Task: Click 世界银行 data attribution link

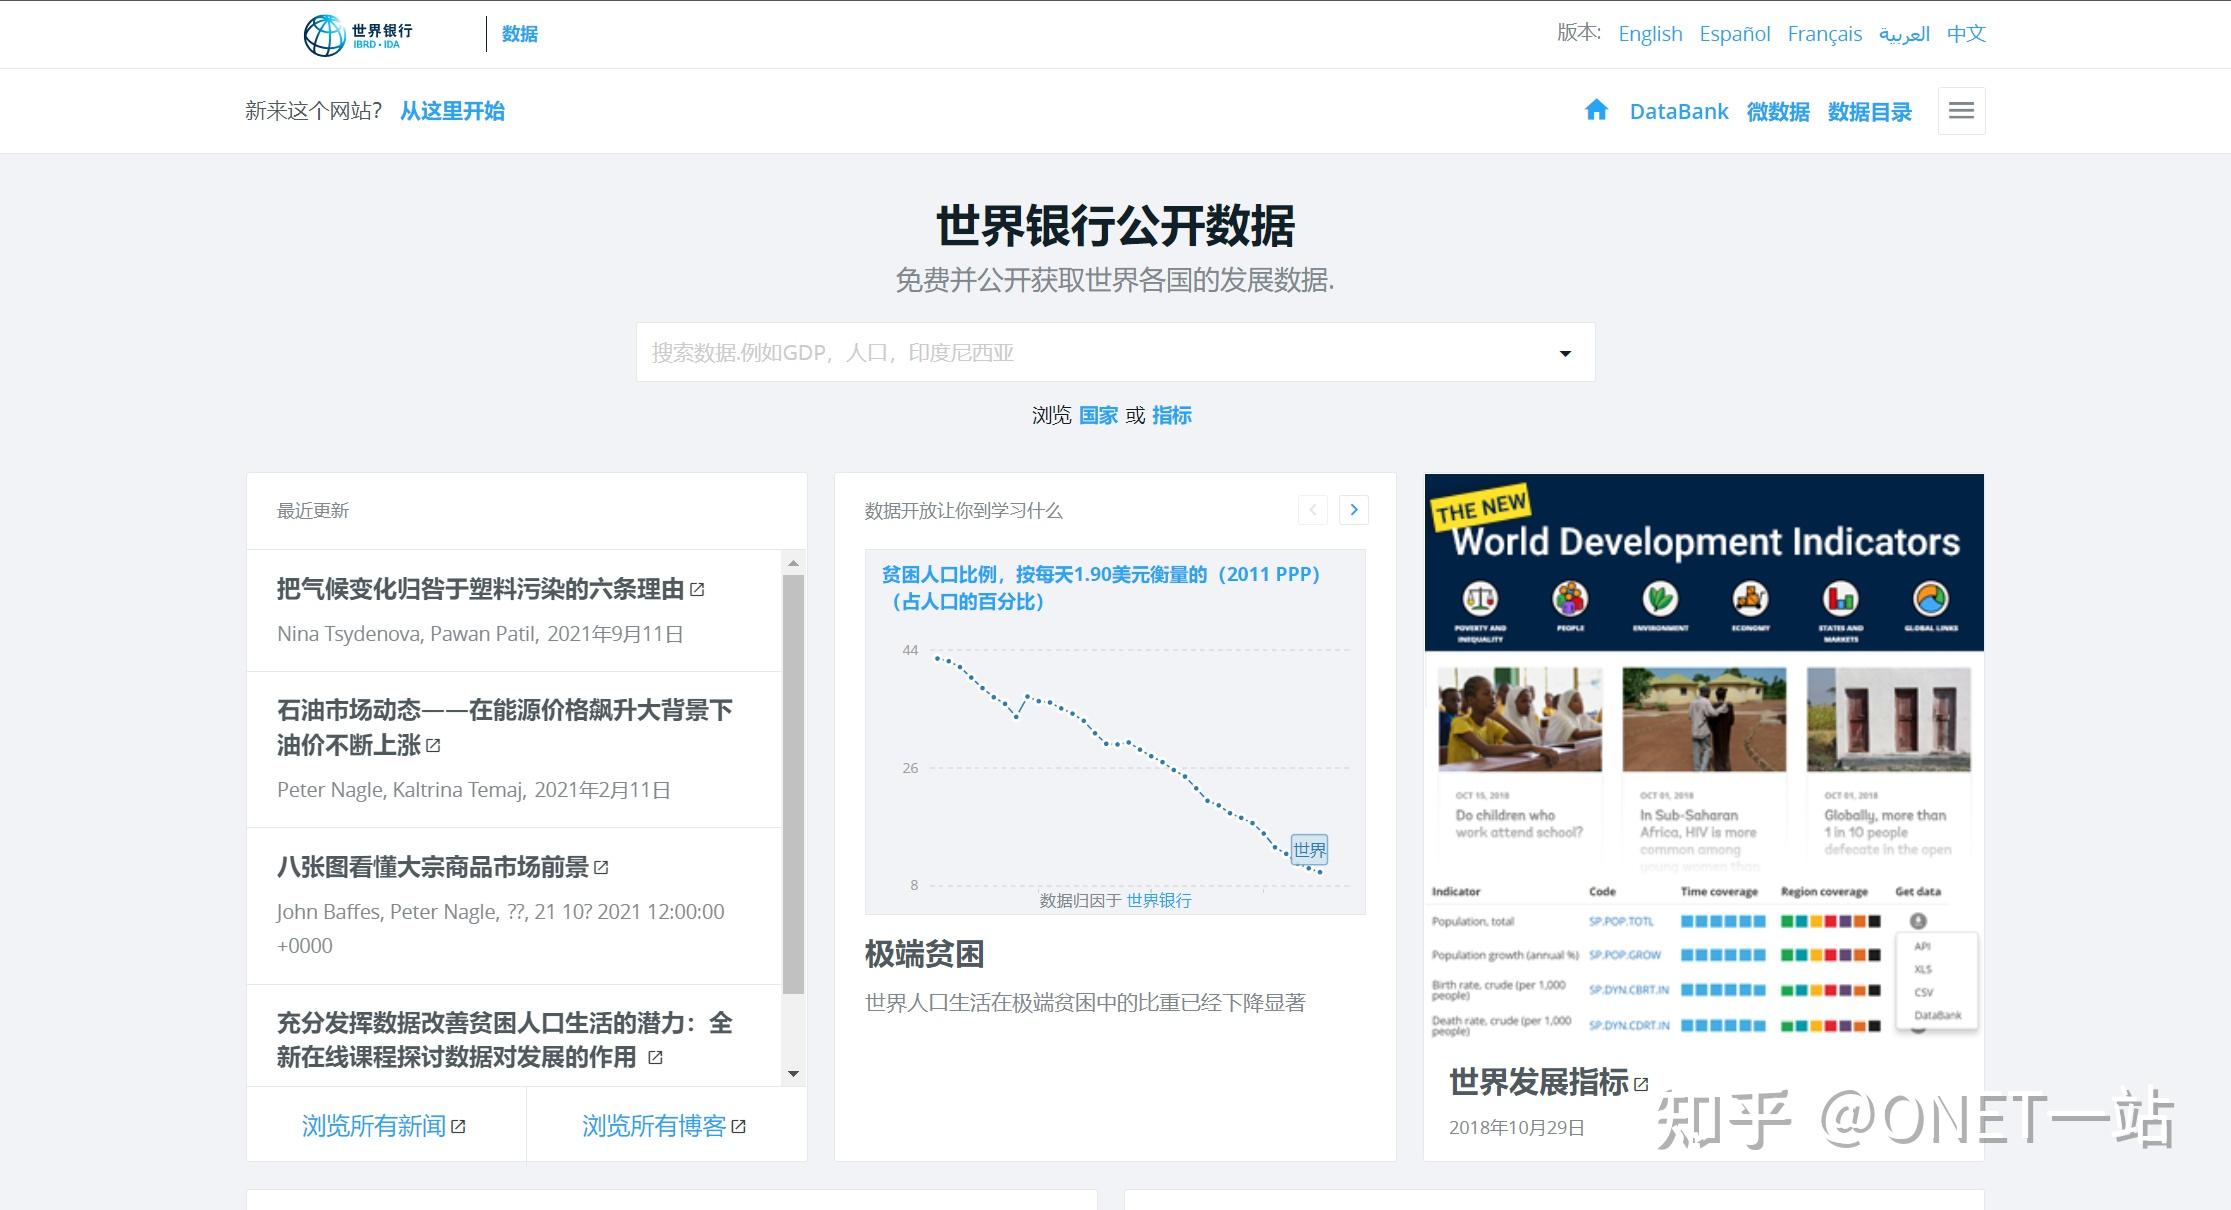Action: coord(1158,900)
